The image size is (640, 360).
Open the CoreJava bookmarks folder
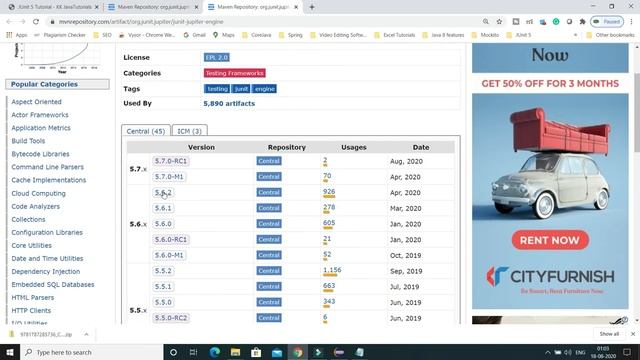coord(257,35)
